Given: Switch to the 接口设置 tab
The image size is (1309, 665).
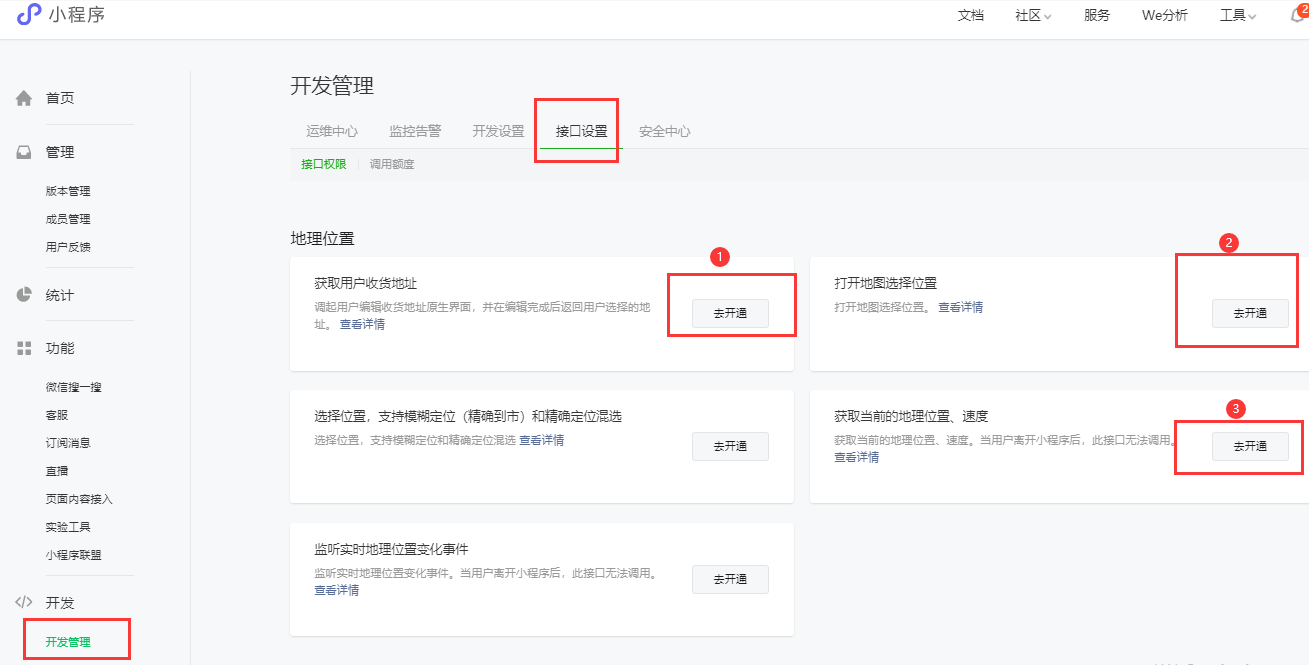Looking at the screenshot, I should click(x=581, y=131).
